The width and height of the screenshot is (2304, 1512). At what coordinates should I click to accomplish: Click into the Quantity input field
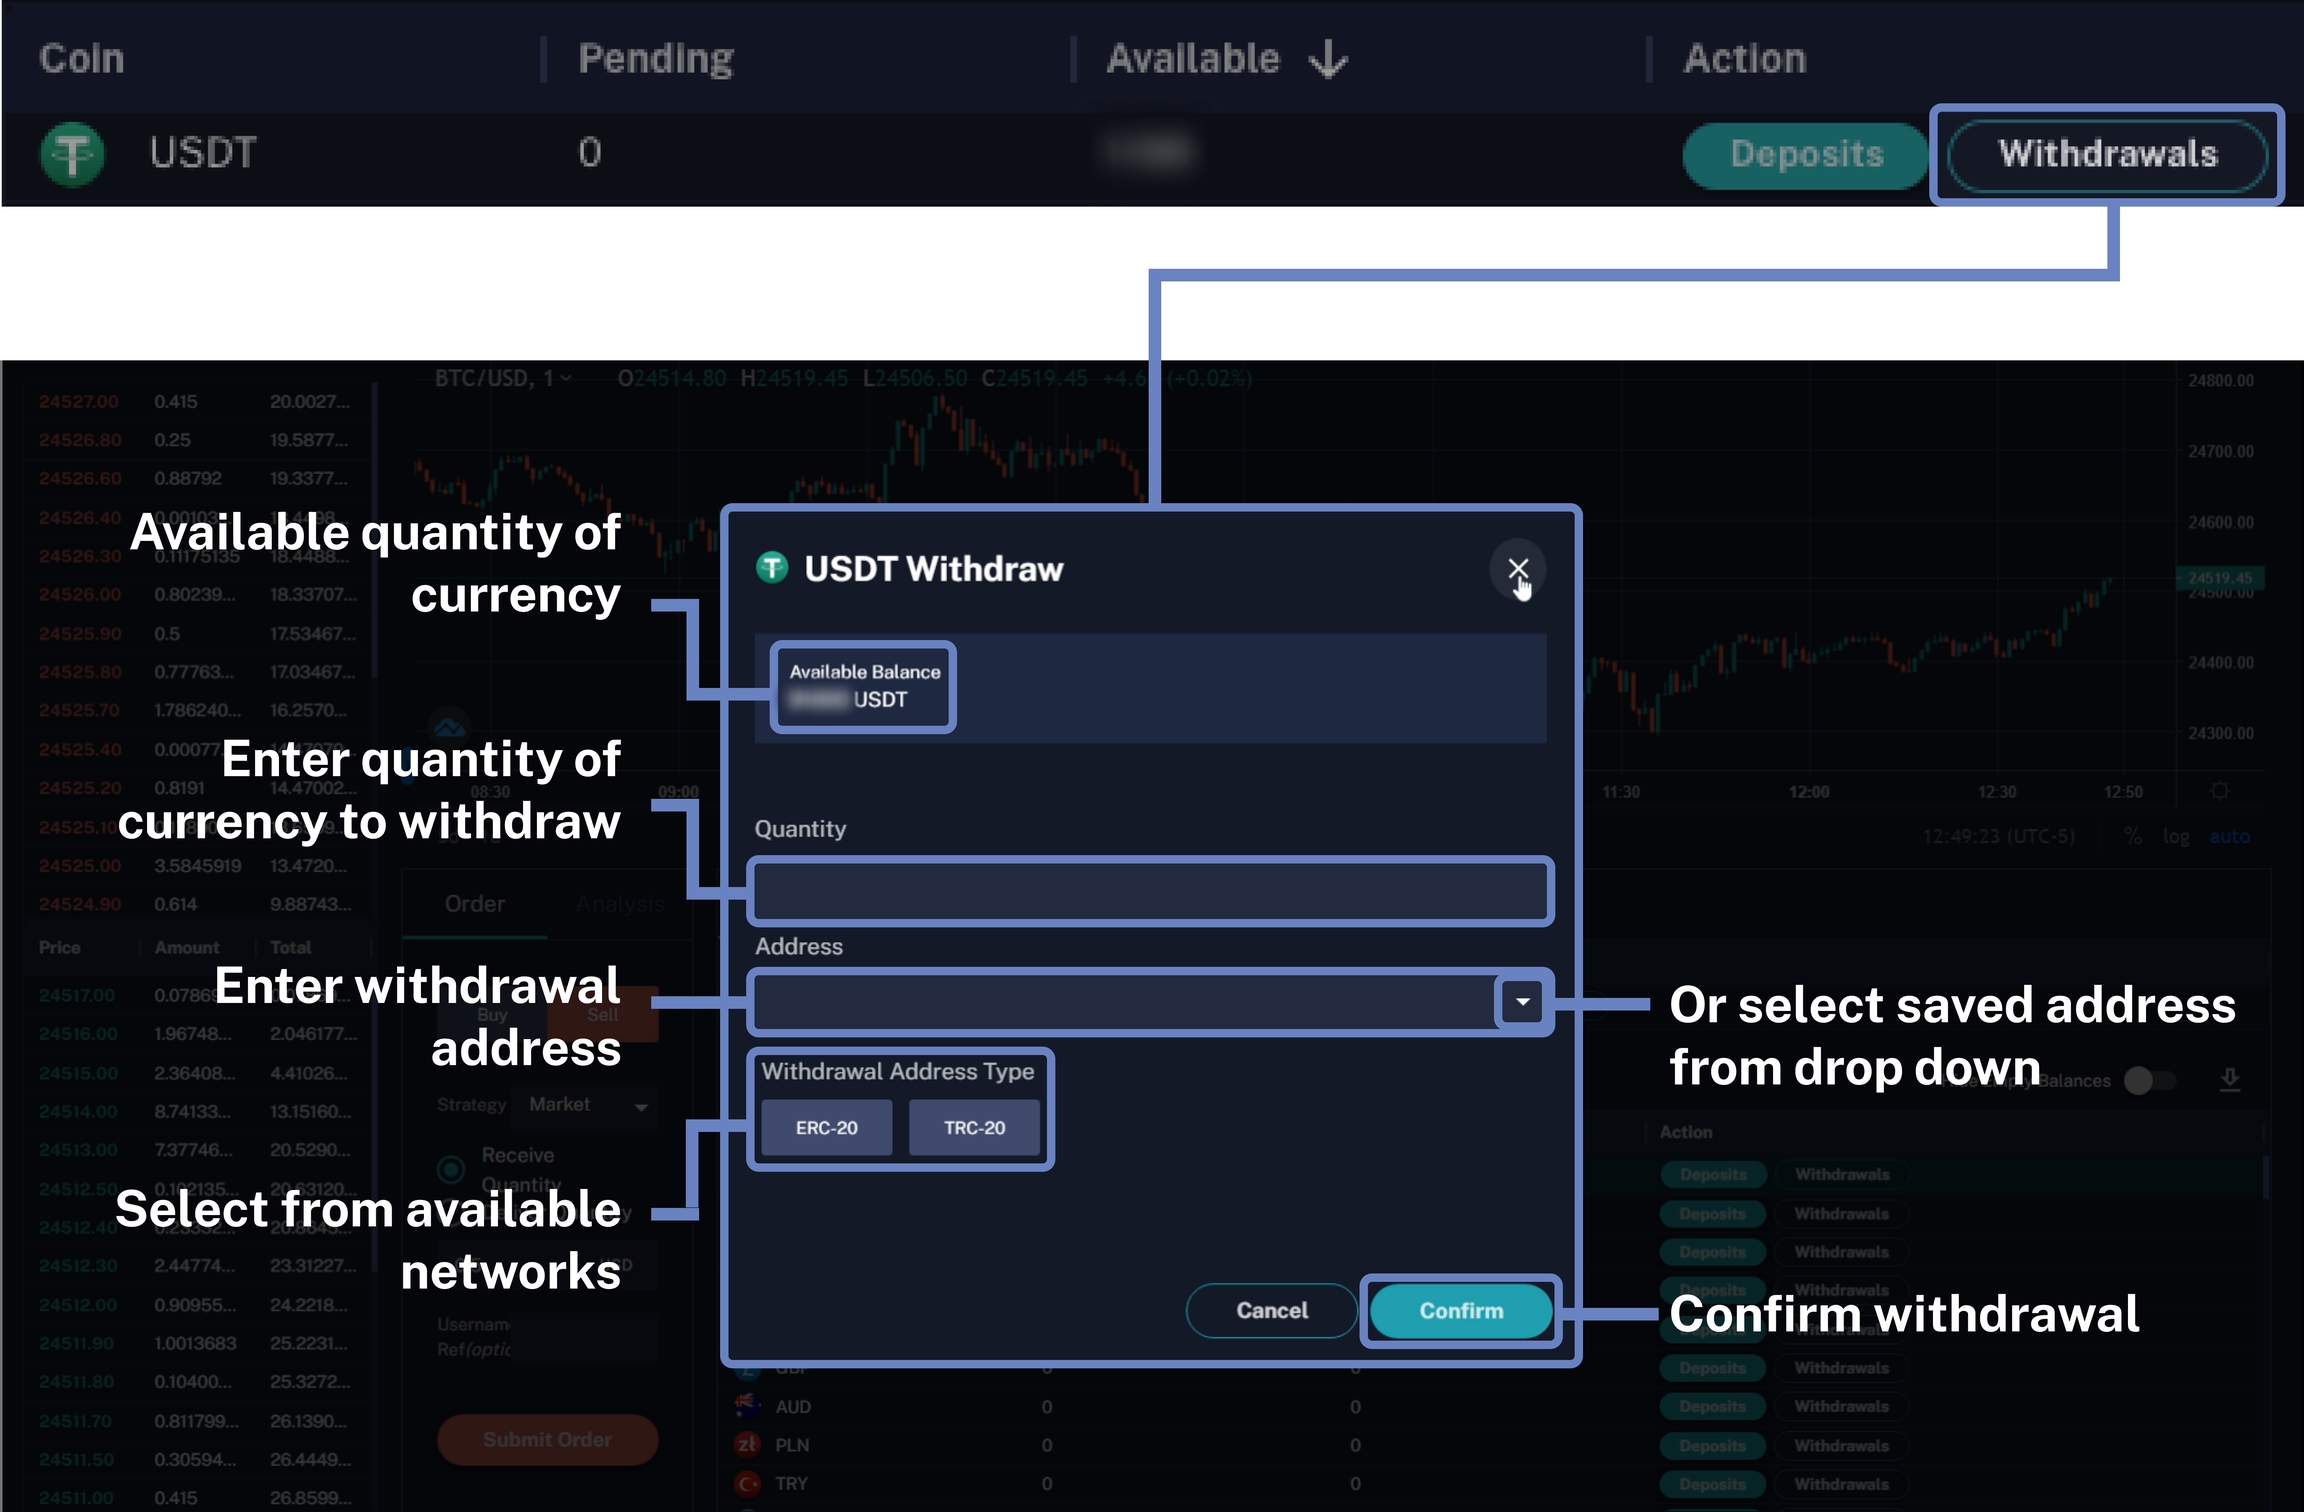[x=1150, y=891]
